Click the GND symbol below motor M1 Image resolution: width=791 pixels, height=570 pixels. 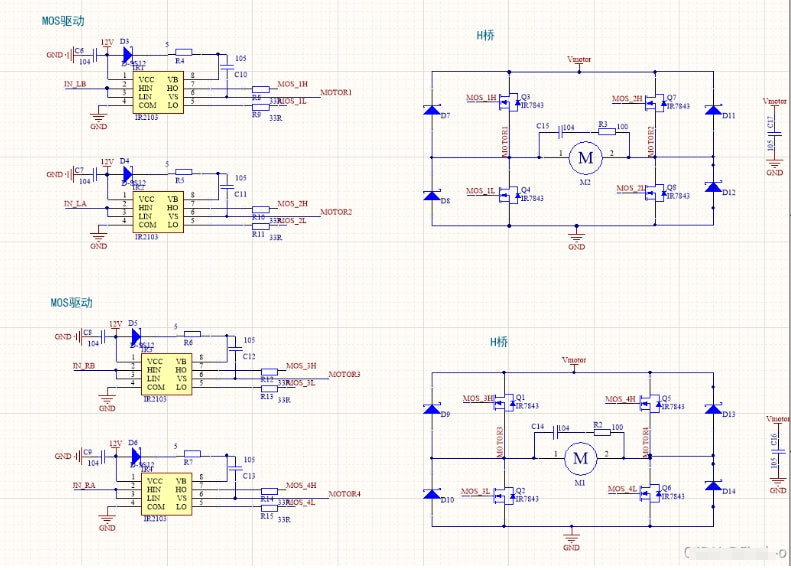[x=572, y=539]
